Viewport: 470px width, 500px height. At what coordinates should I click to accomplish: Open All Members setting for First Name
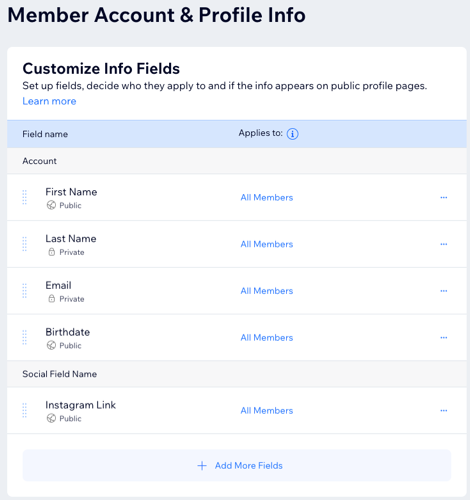[x=267, y=197]
